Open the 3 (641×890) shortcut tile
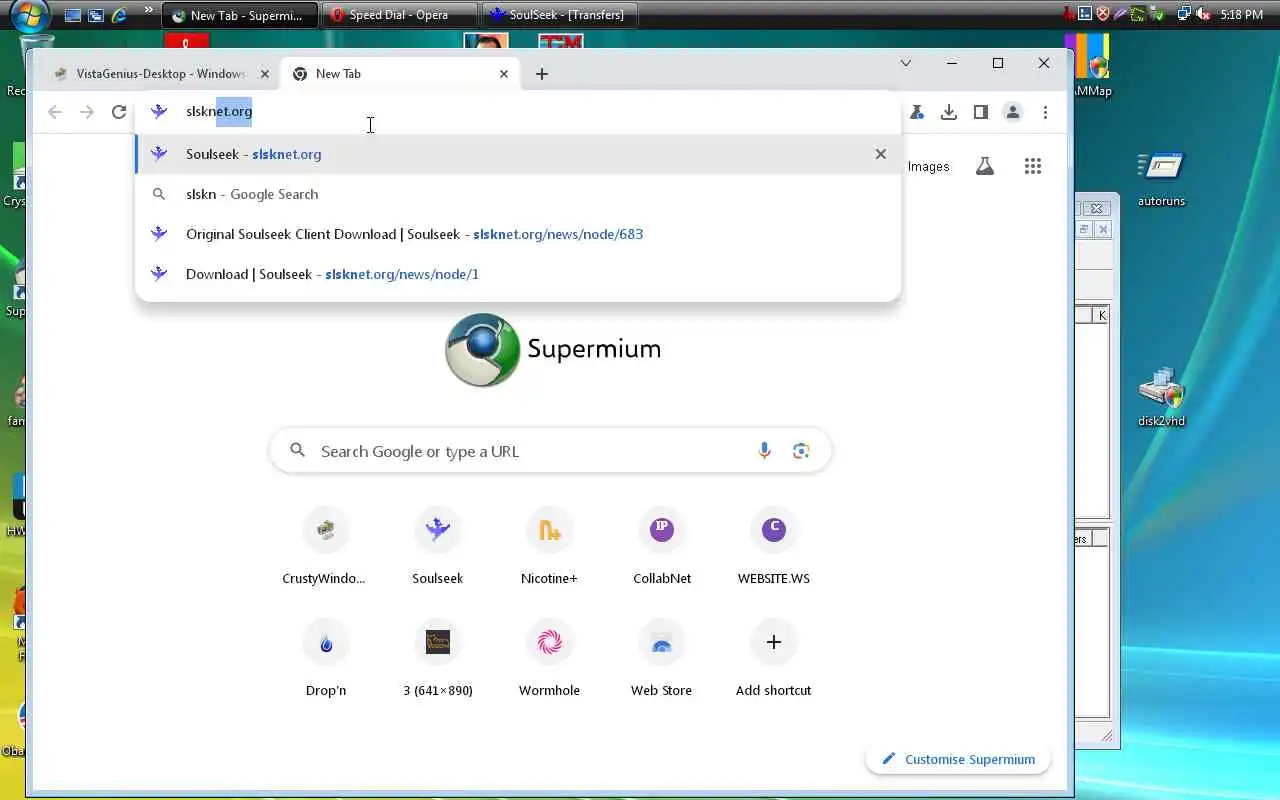1280x800 pixels. (x=437, y=659)
